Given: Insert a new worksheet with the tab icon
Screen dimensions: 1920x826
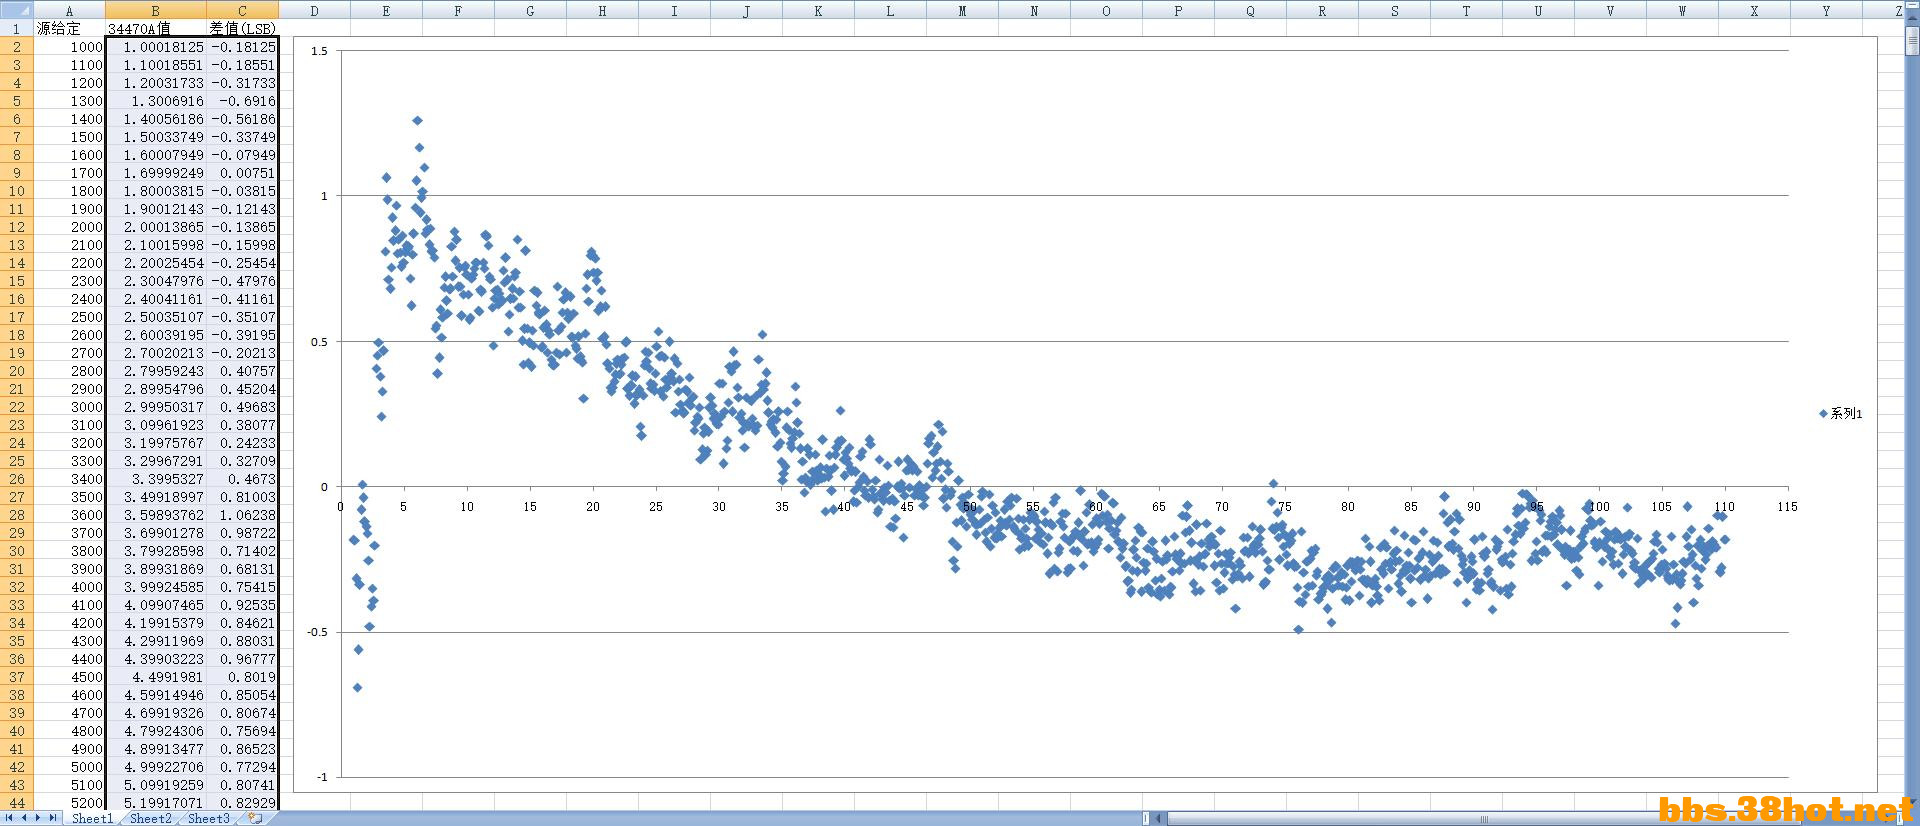Looking at the screenshot, I should click(x=255, y=818).
